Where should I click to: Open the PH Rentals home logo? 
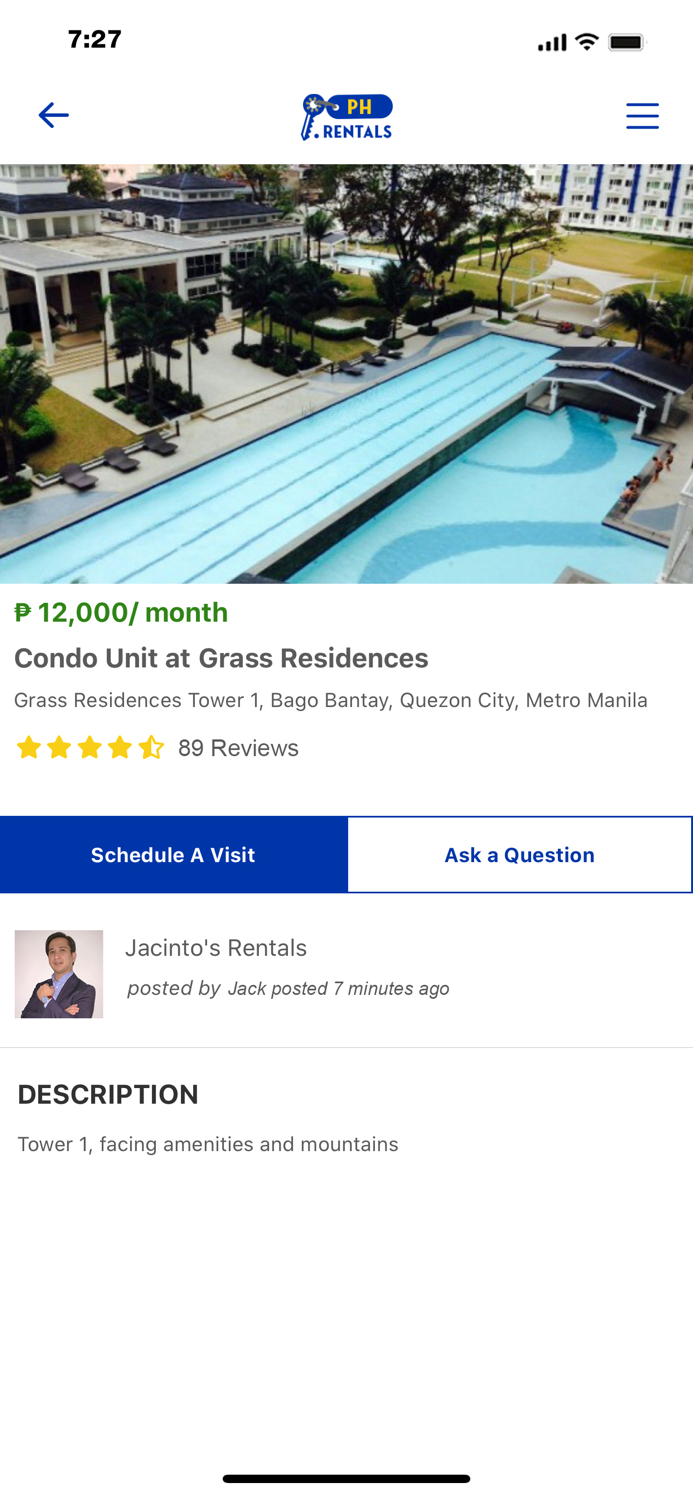pos(346,115)
